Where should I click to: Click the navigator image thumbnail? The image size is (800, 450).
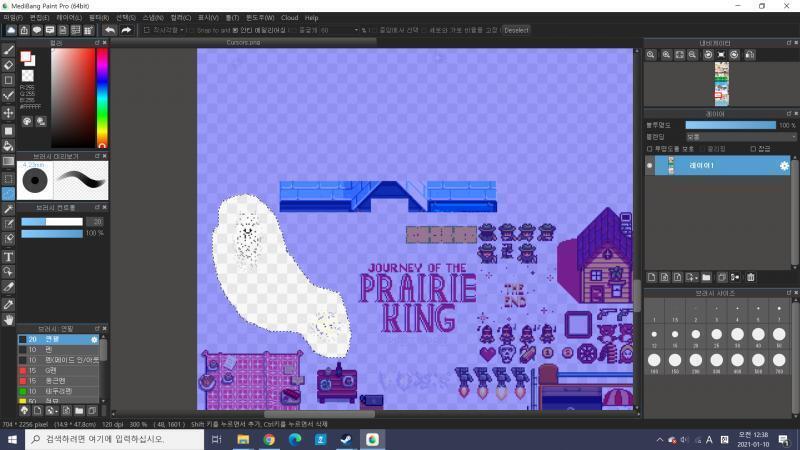click(721, 84)
